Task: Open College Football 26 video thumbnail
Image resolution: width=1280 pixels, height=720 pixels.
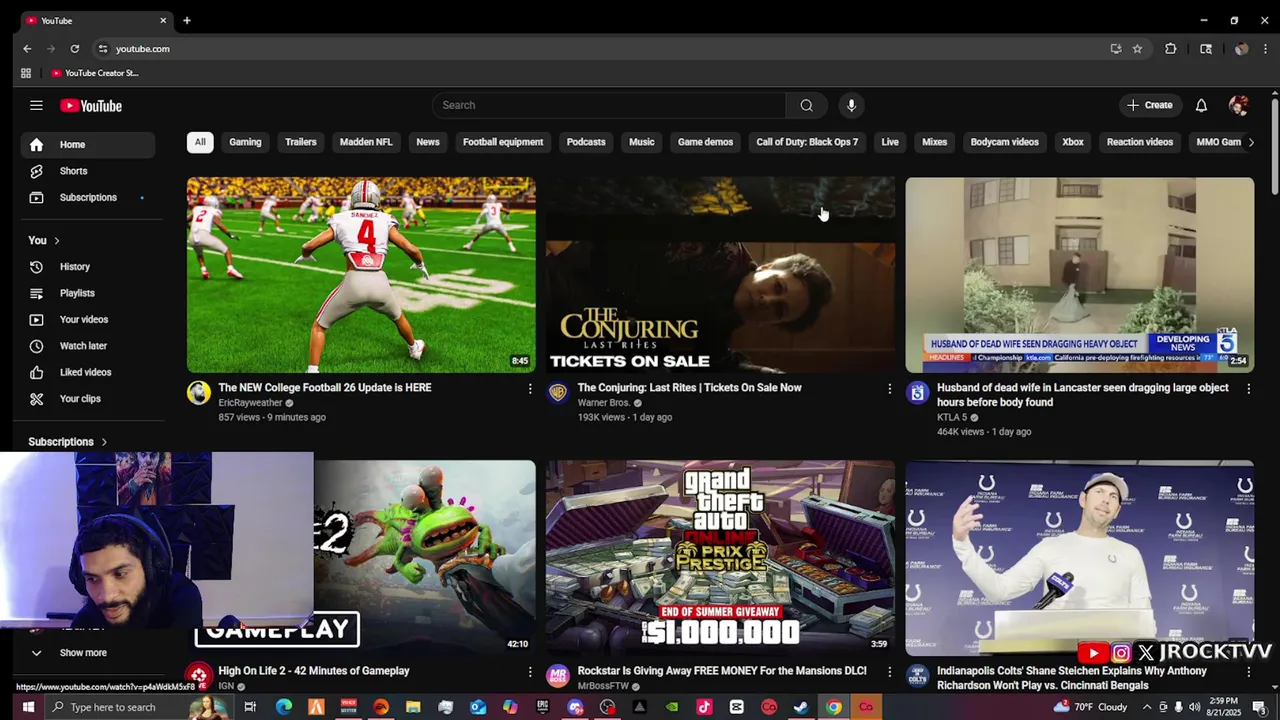Action: tap(361, 275)
